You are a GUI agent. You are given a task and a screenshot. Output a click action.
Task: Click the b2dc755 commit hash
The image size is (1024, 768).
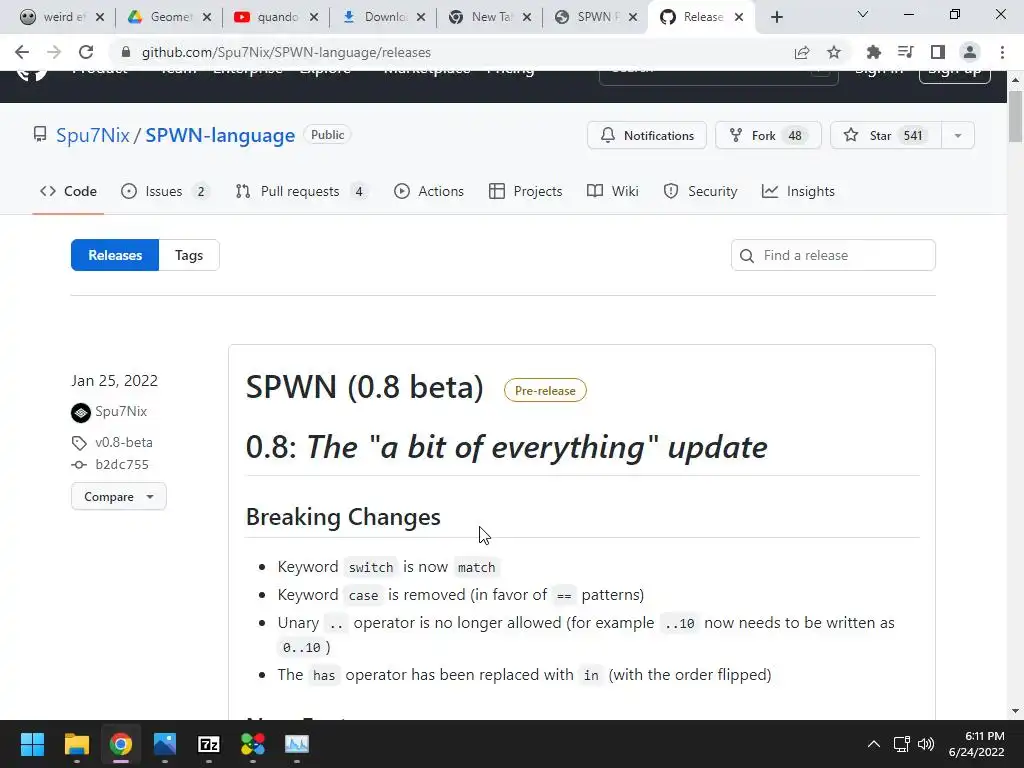pos(122,464)
